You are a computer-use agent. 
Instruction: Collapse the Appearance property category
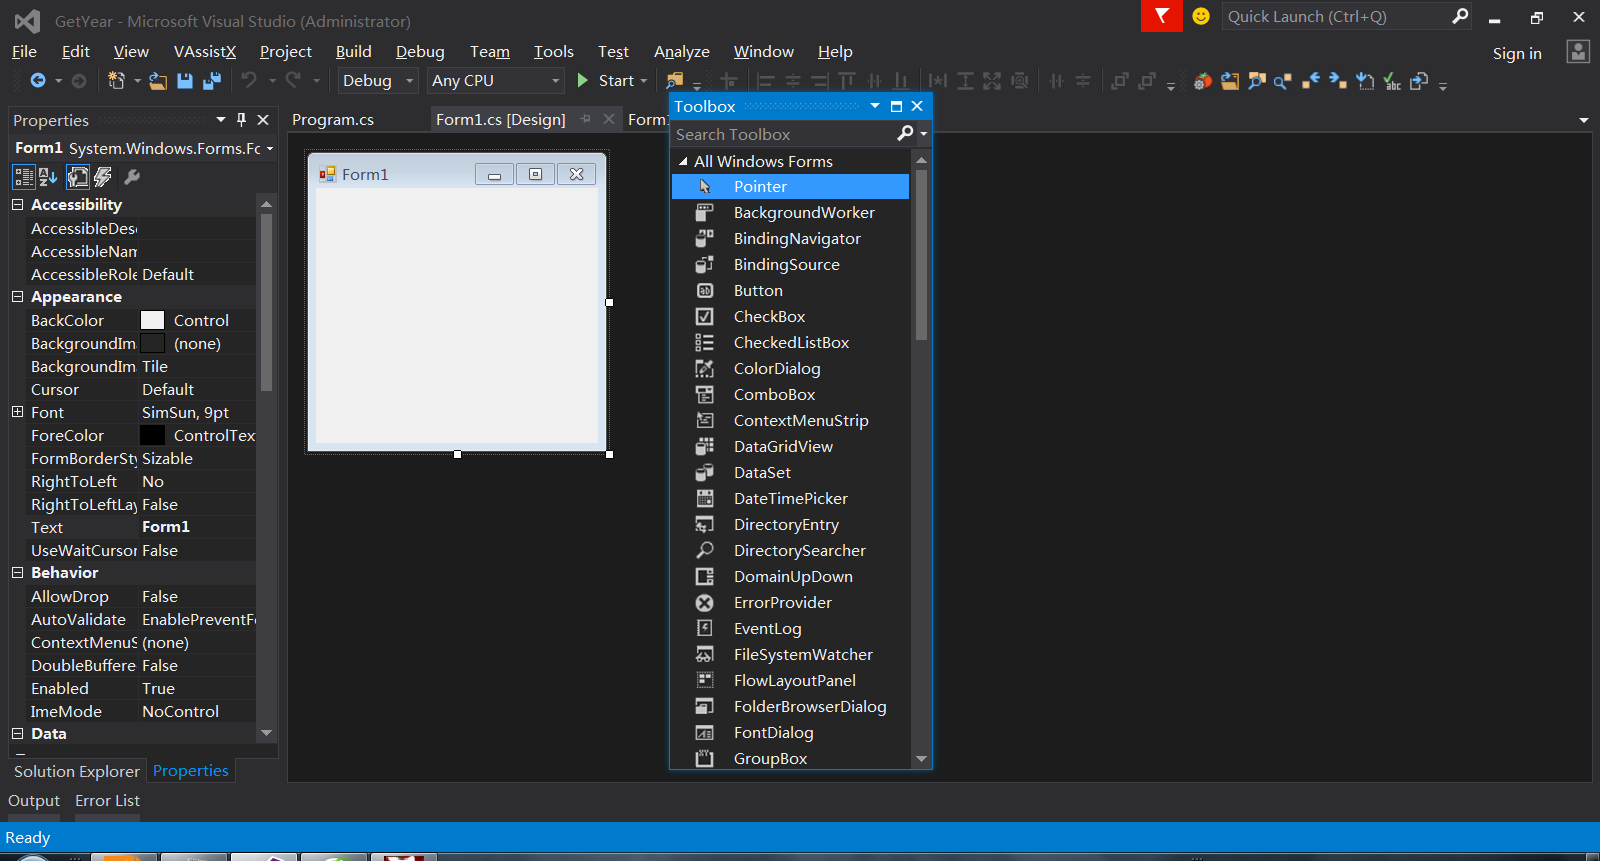(x=17, y=297)
